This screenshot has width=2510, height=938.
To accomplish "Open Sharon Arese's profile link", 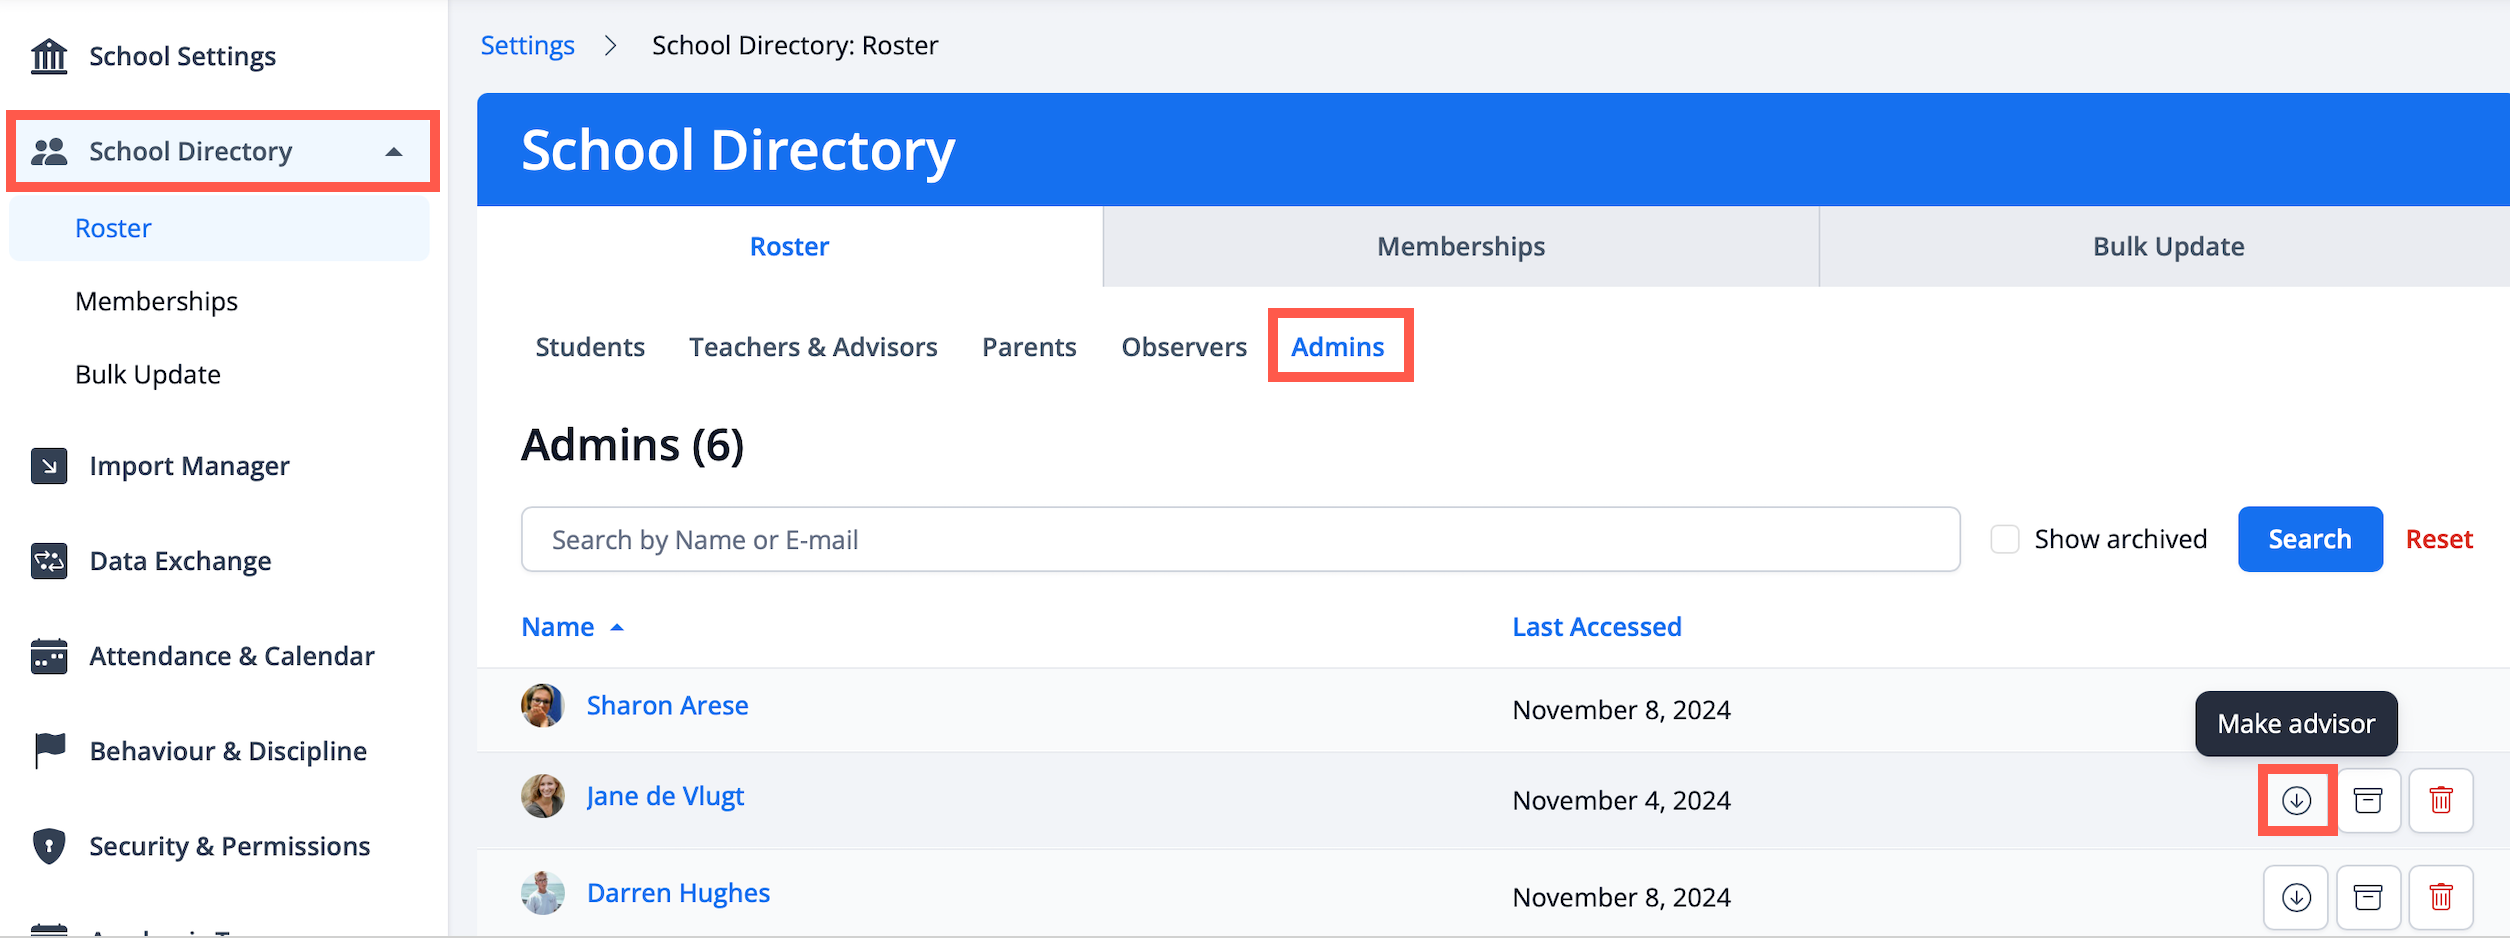I will (667, 706).
